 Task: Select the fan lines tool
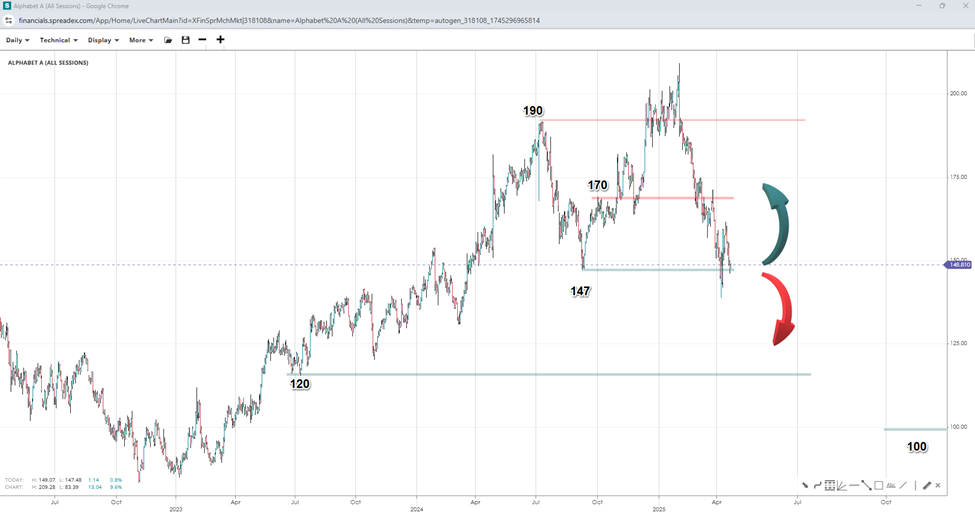pyautogui.click(x=842, y=486)
